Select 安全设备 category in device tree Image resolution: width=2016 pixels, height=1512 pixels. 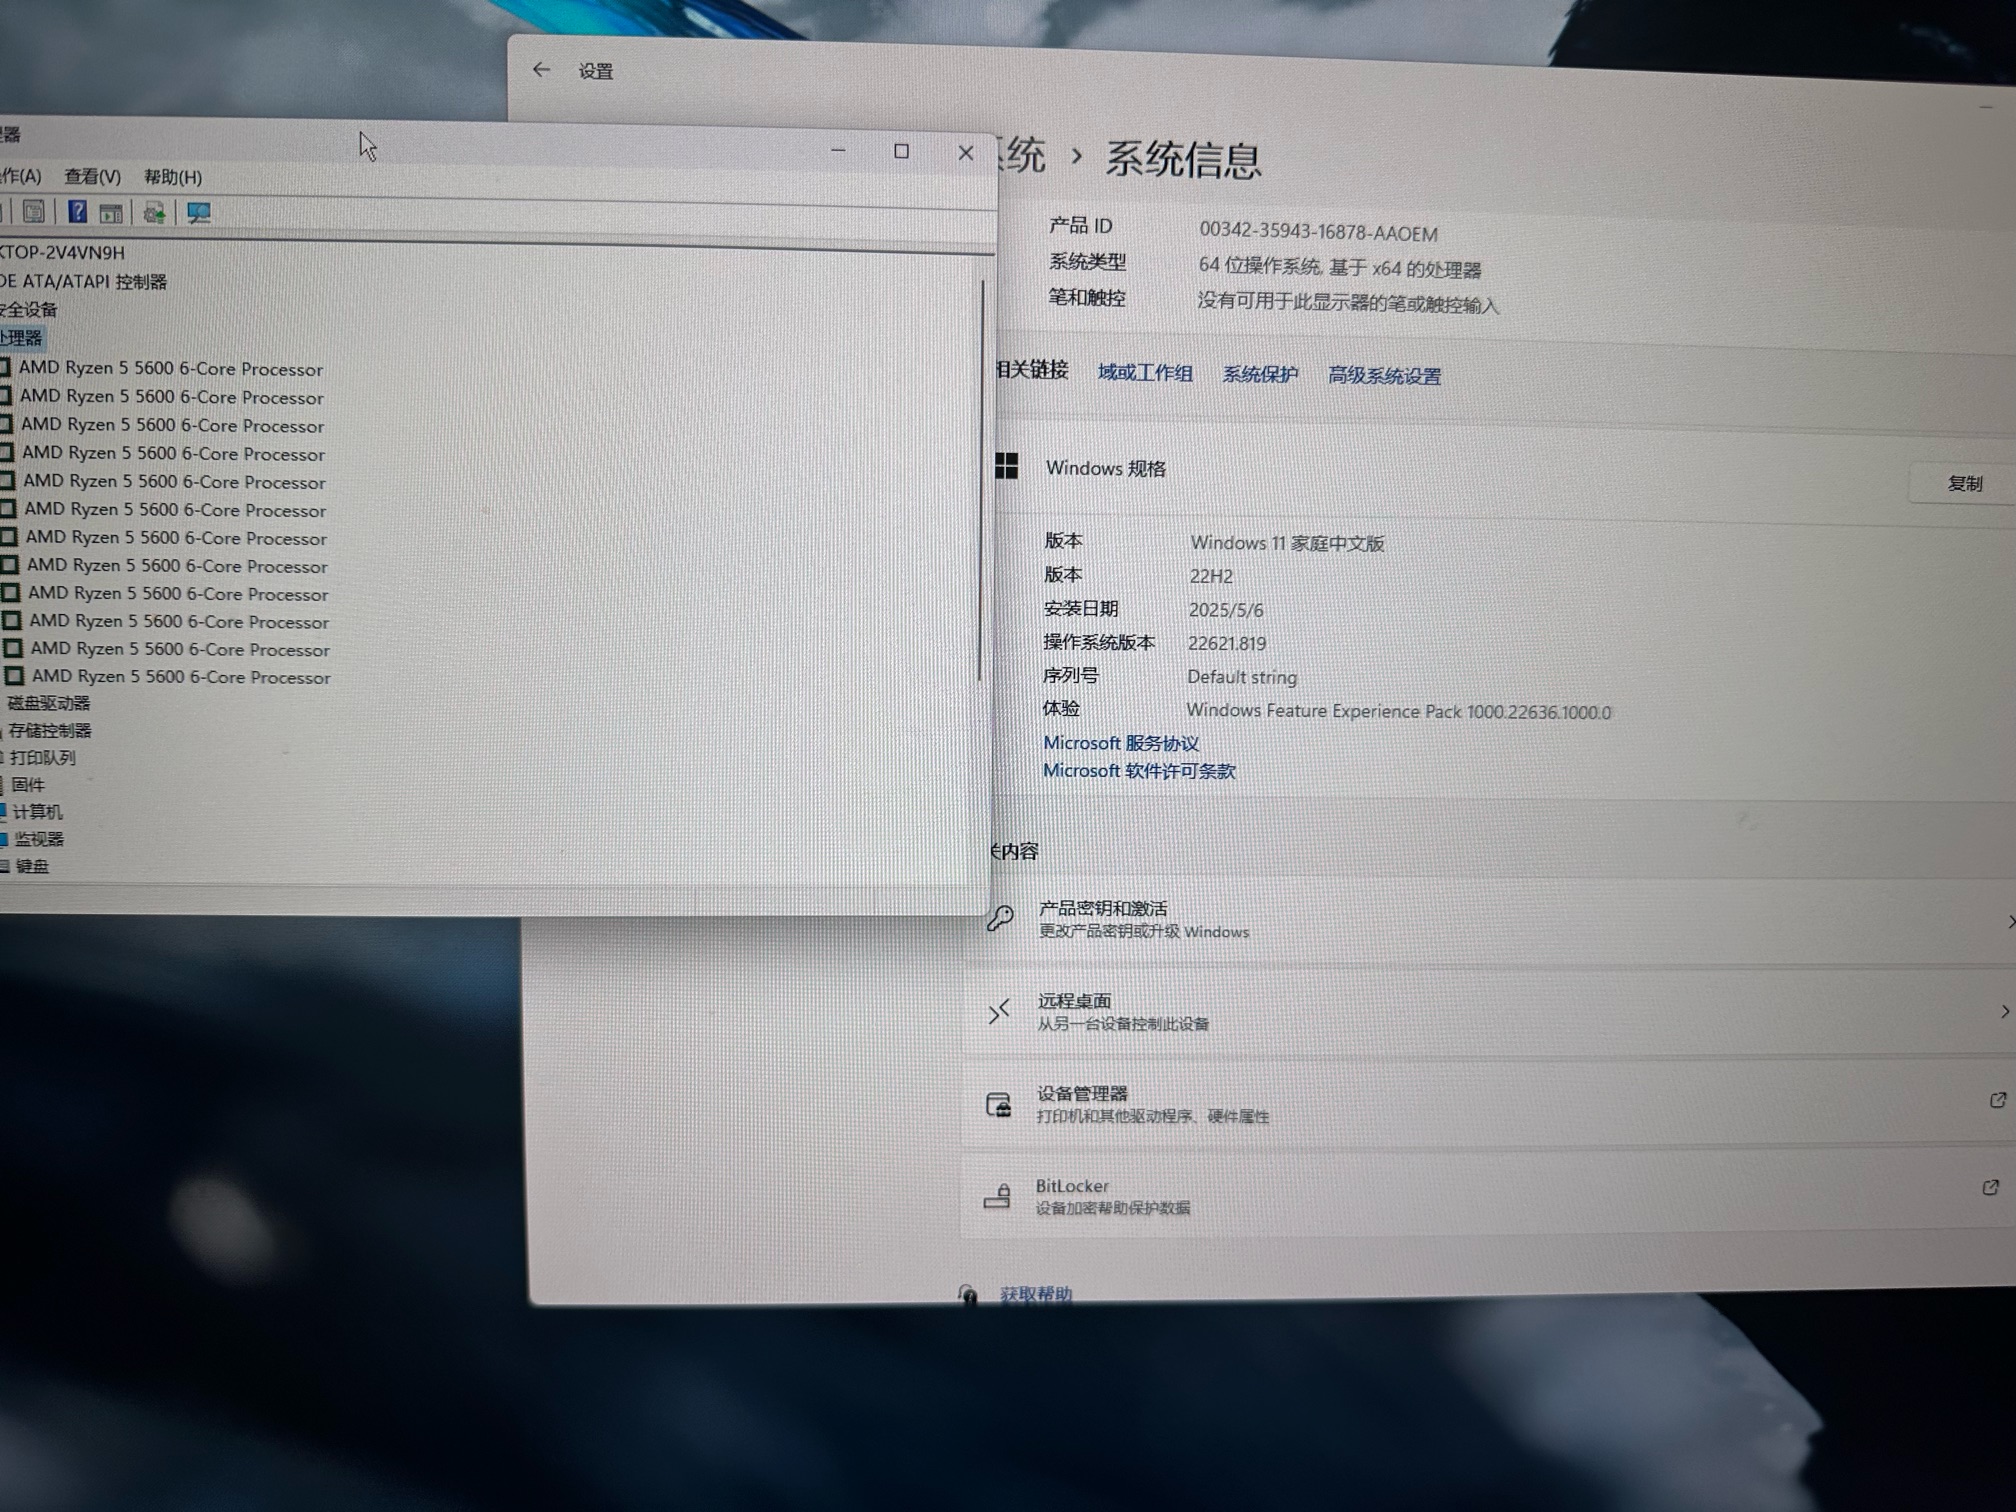(29, 310)
